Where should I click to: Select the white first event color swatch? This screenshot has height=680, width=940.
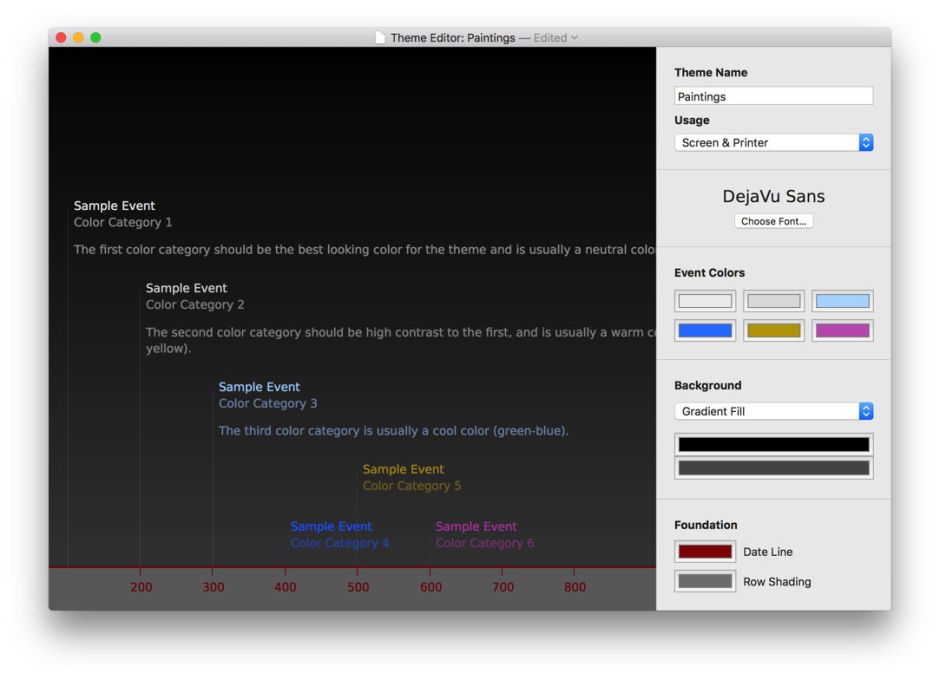click(x=705, y=301)
